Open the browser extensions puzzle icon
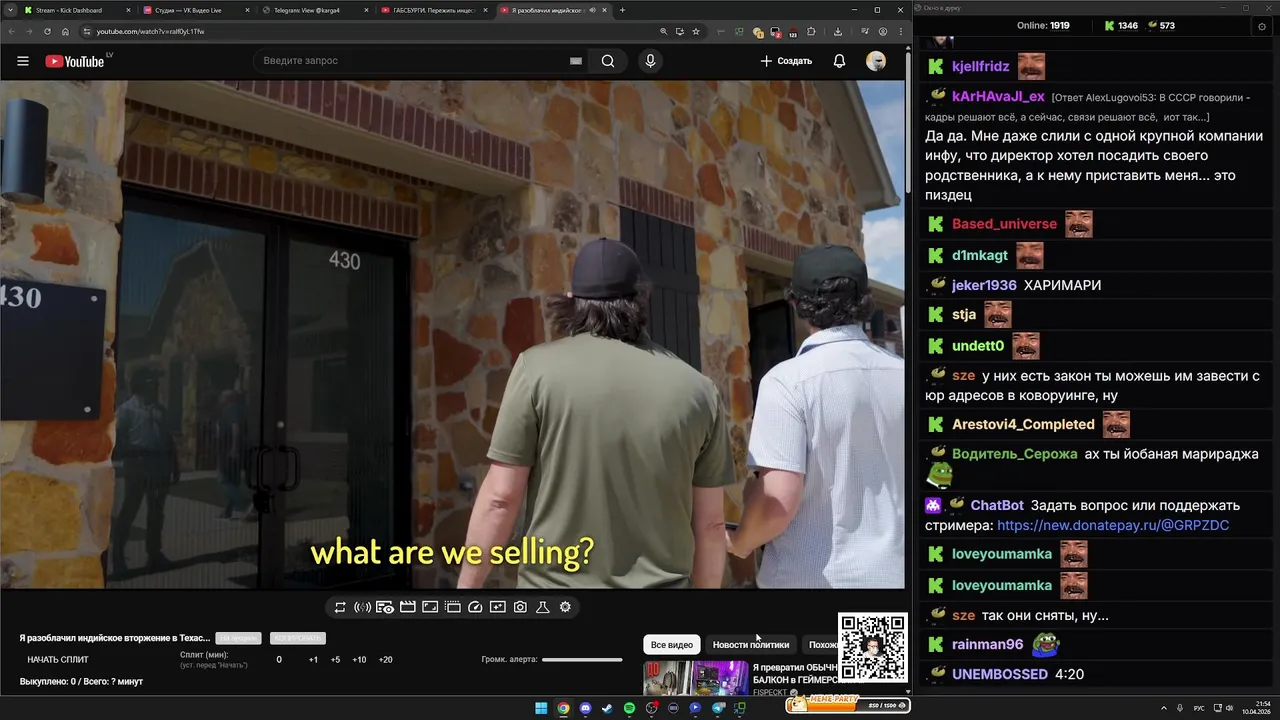1280x720 pixels. tap(811, 31)
